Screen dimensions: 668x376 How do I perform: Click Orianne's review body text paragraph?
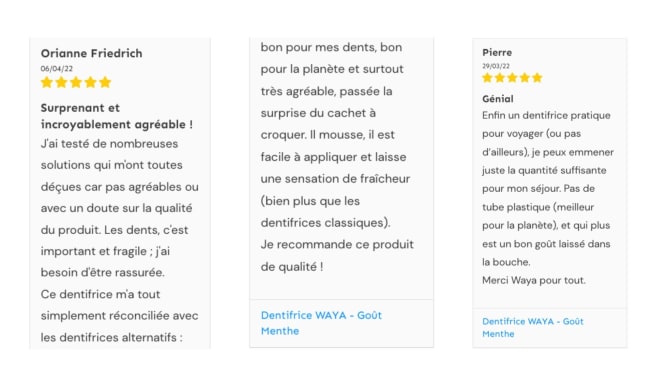coord(120,240)
